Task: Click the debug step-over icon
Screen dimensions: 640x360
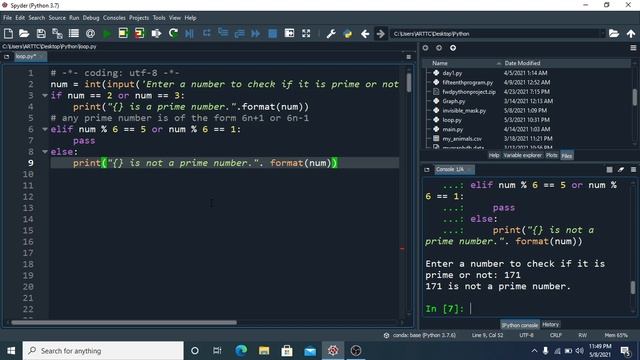Action: click(x=206, y=33)
